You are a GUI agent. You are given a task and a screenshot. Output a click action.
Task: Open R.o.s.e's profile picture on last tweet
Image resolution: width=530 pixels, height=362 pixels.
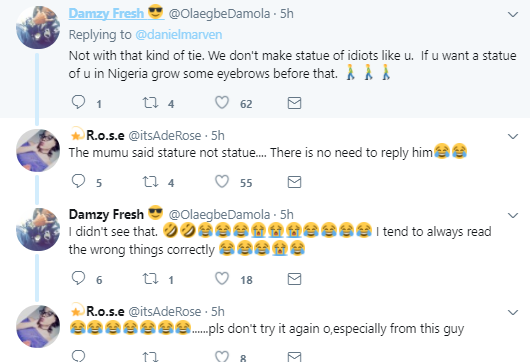(38, 327)
